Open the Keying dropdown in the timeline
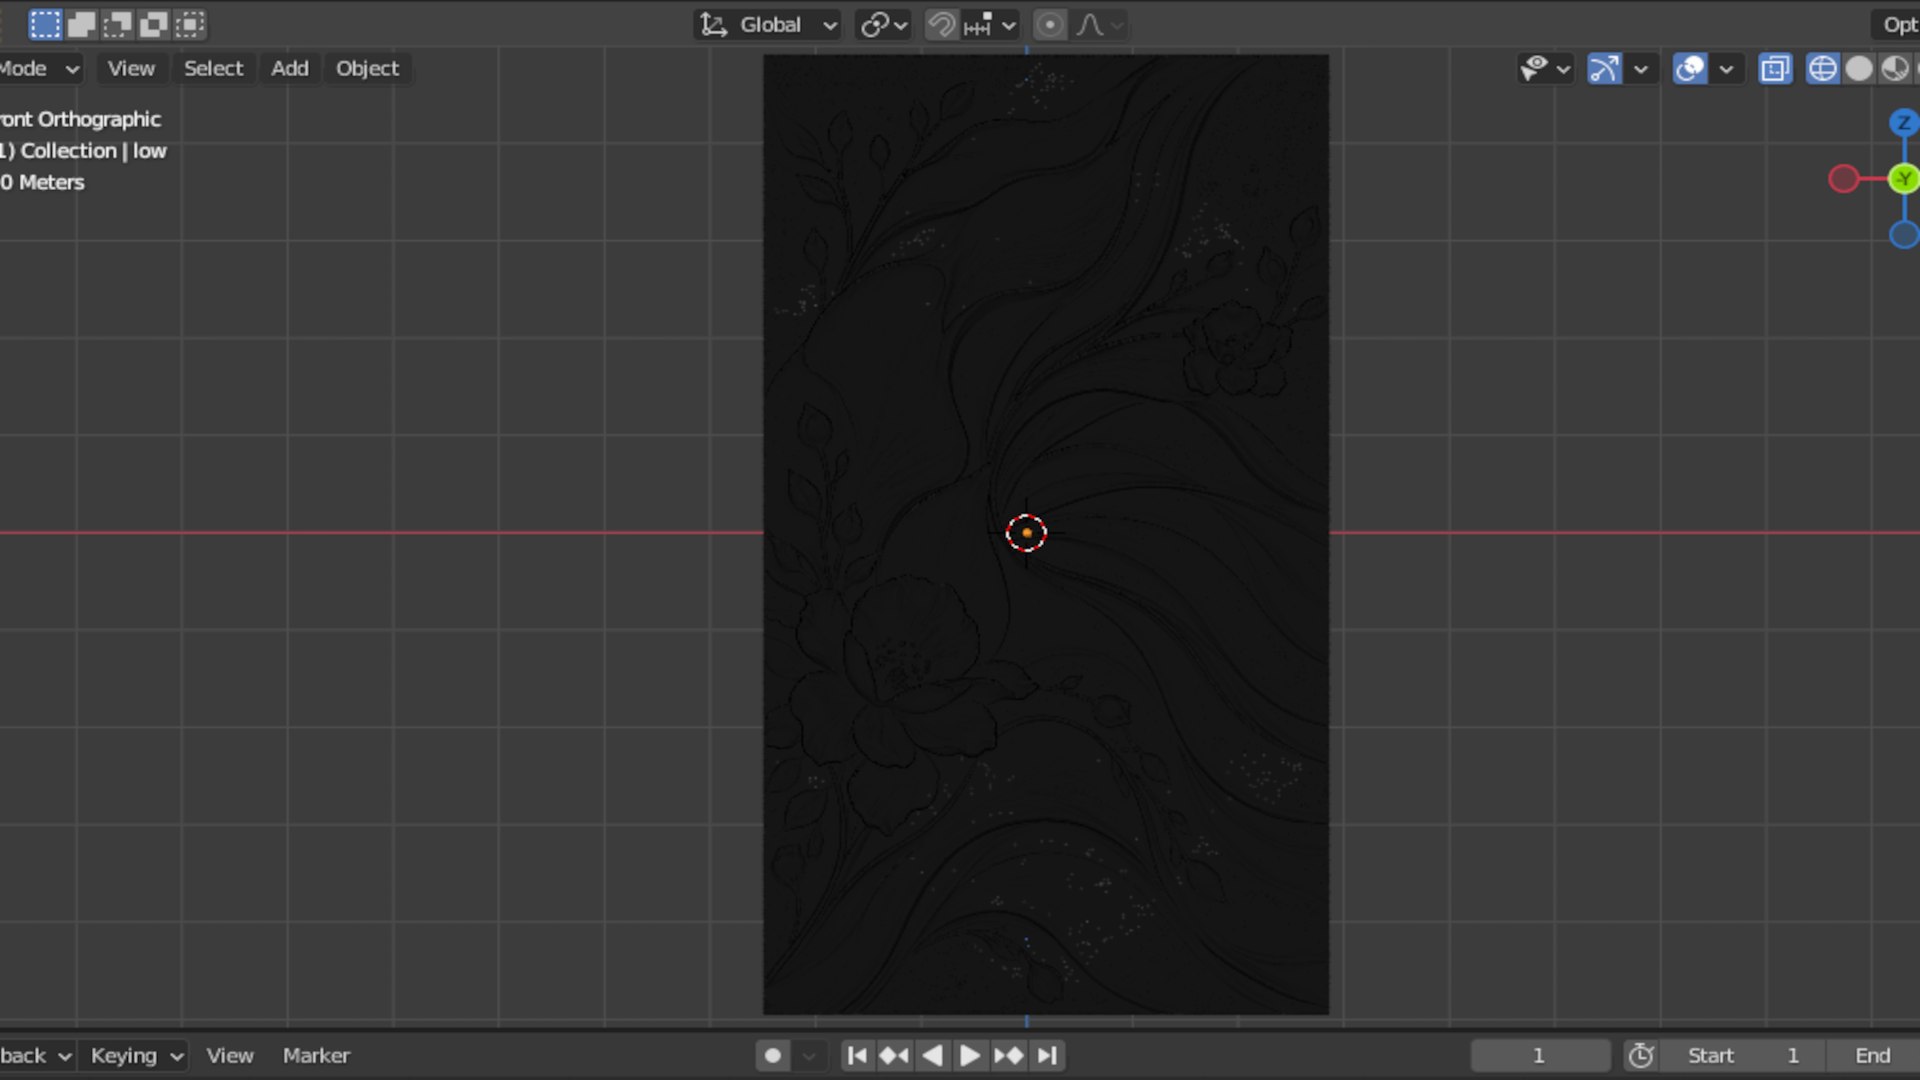1920x1080 pixels. pos(137,1055)
